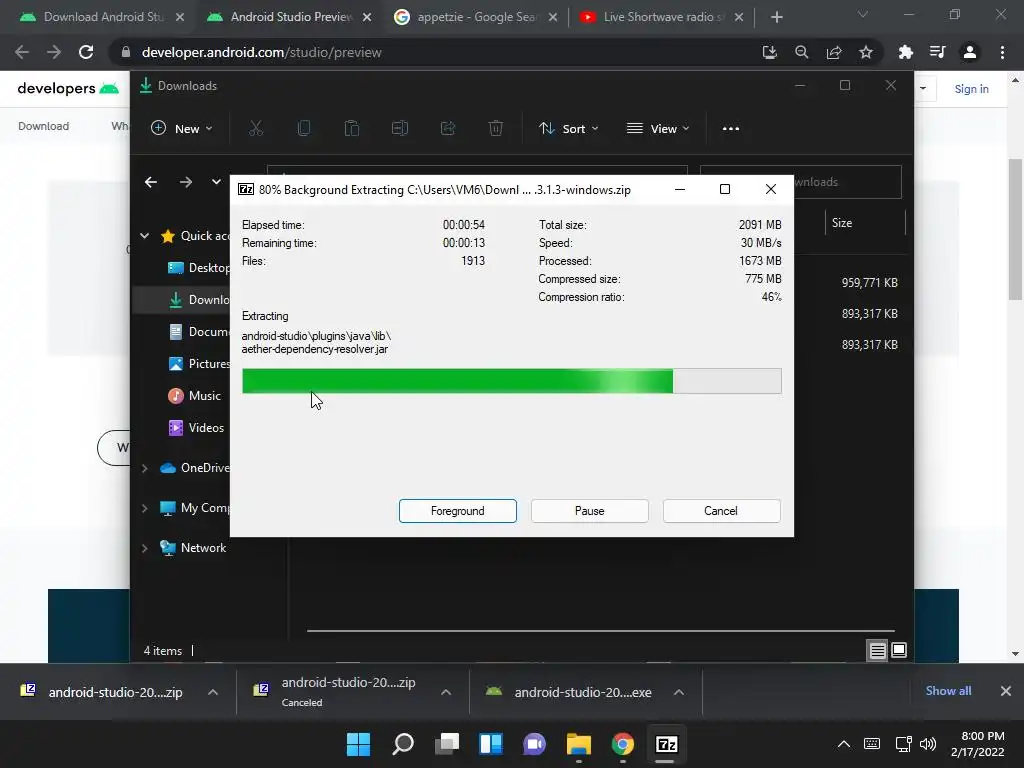Click Sign in on developers page
Screen dimensions: 1024x768
click(971, 89)
